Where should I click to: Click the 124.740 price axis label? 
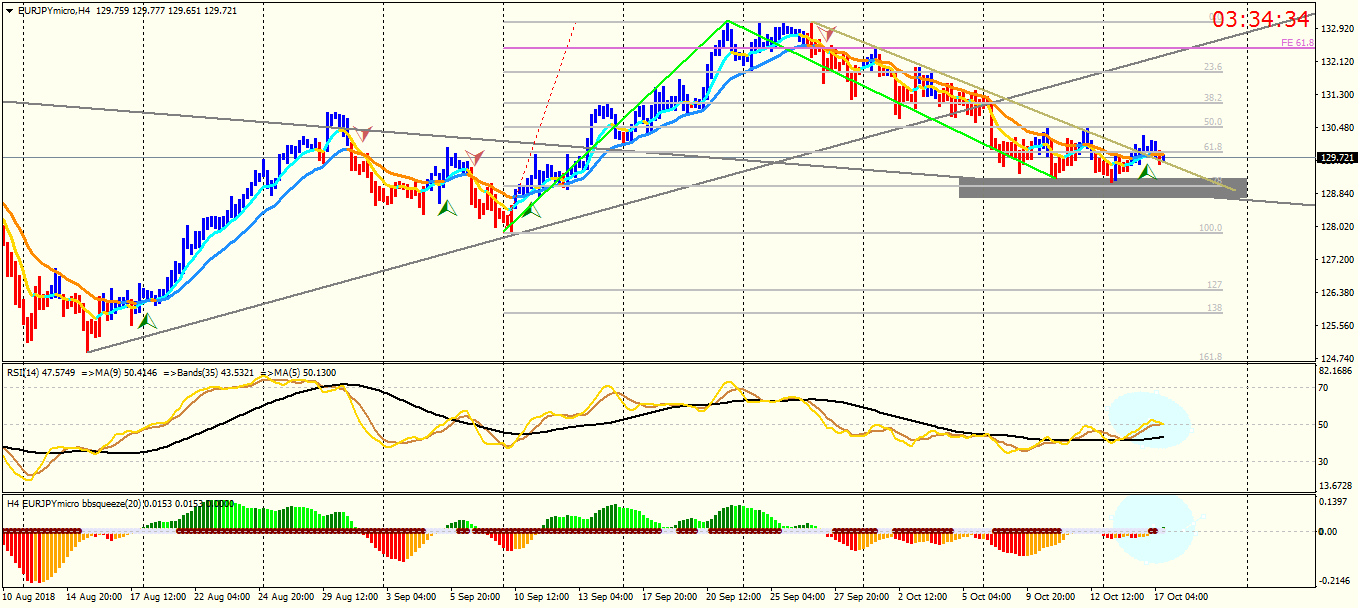1337,359
